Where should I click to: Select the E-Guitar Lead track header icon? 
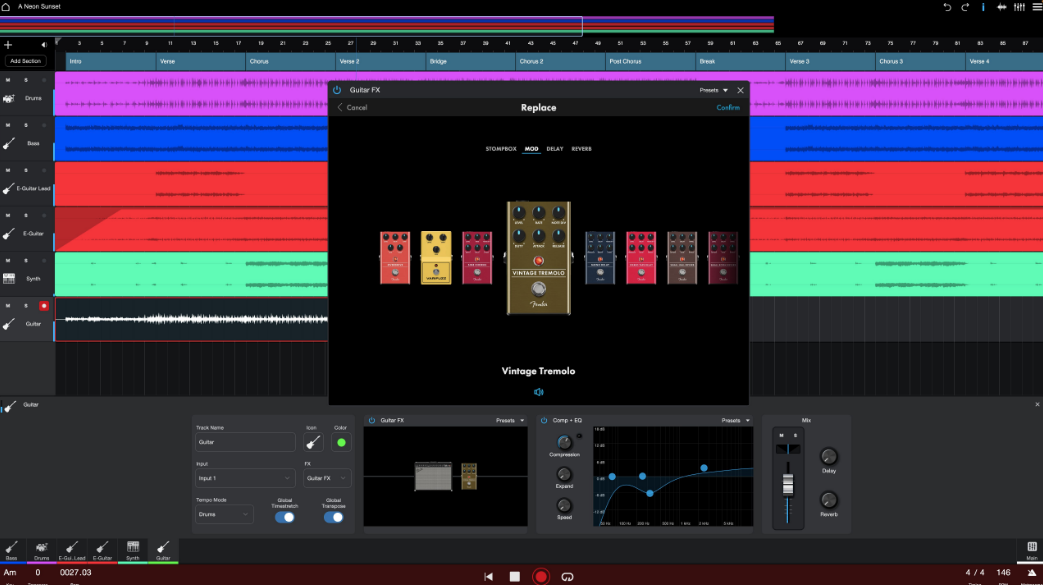tap(9, 188)
